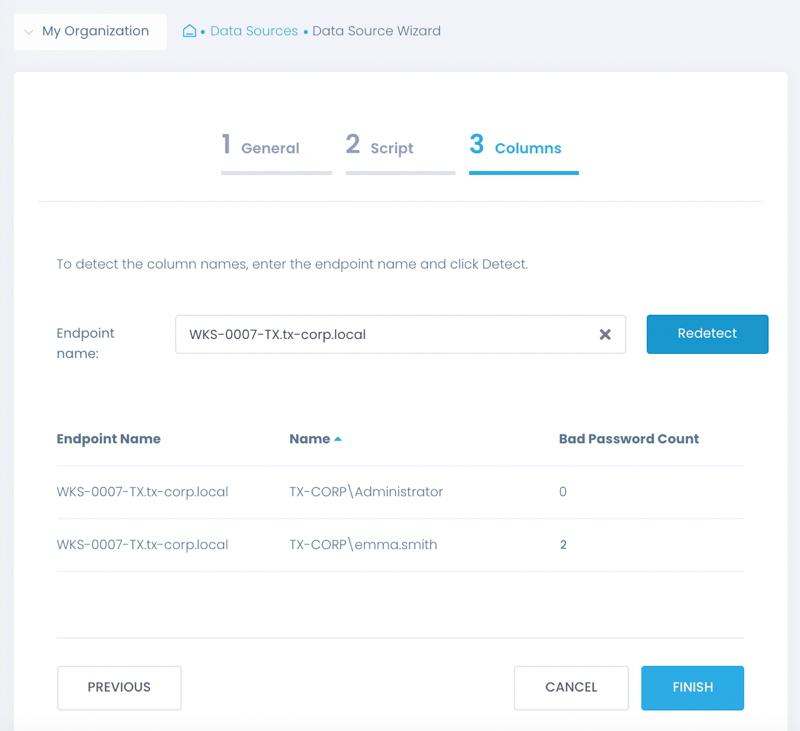Open the My Organization dropdown
The height and width of the screenshot is (731, 800).
(x=90, y=32)
